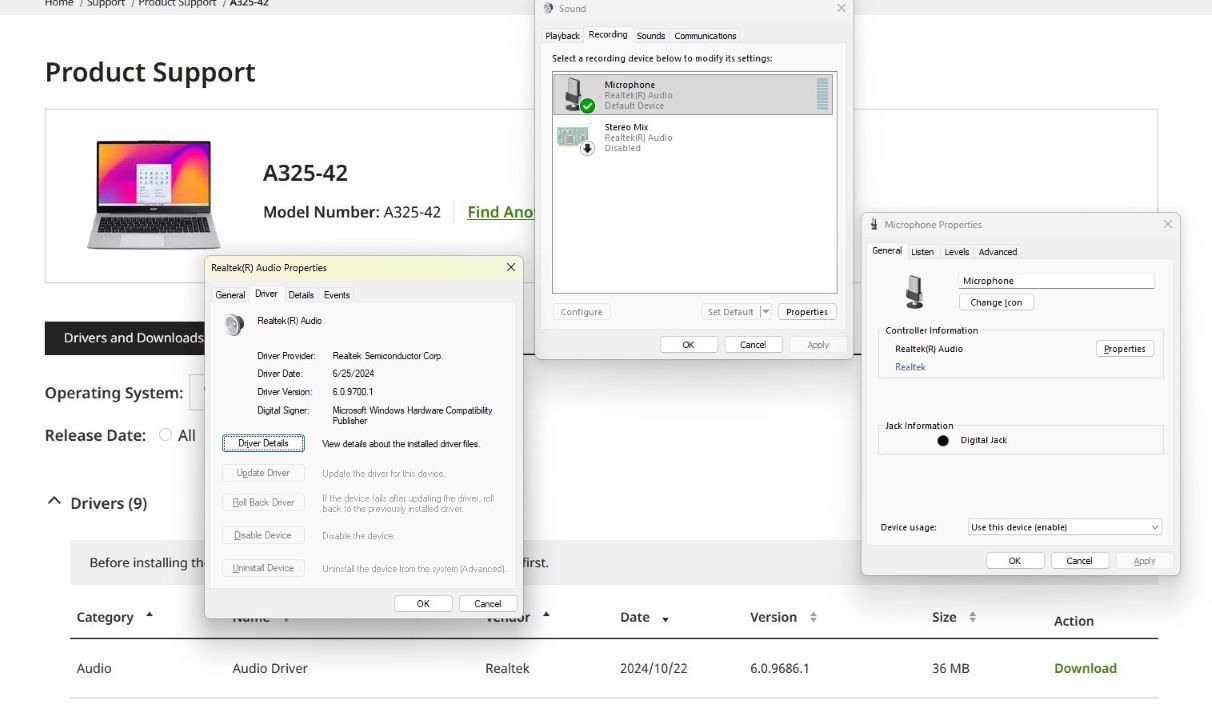The width and height of the screenshot is (1212, 705).
Task: Open General tab in Microphone Properties
Action: 887,251
